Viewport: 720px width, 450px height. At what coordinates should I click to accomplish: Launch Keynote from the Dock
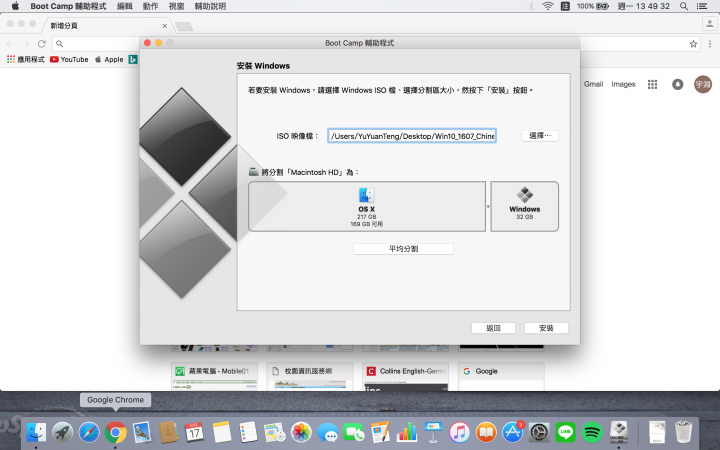pos(433,432)
